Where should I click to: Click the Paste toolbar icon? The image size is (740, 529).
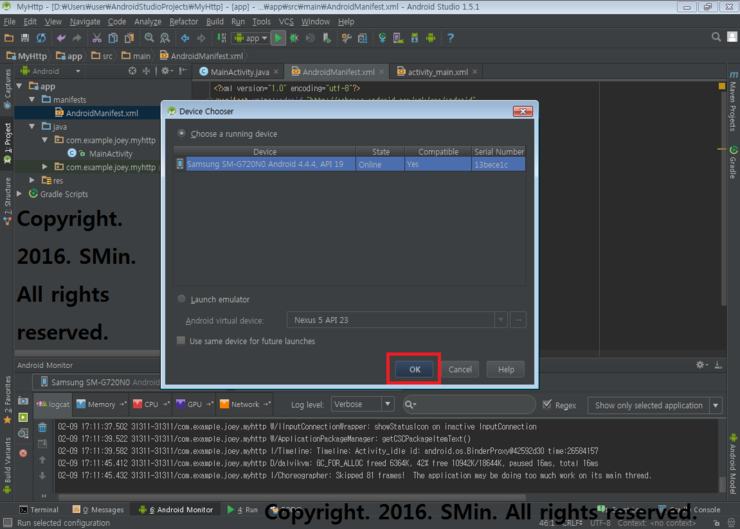(x=129, y=38)
